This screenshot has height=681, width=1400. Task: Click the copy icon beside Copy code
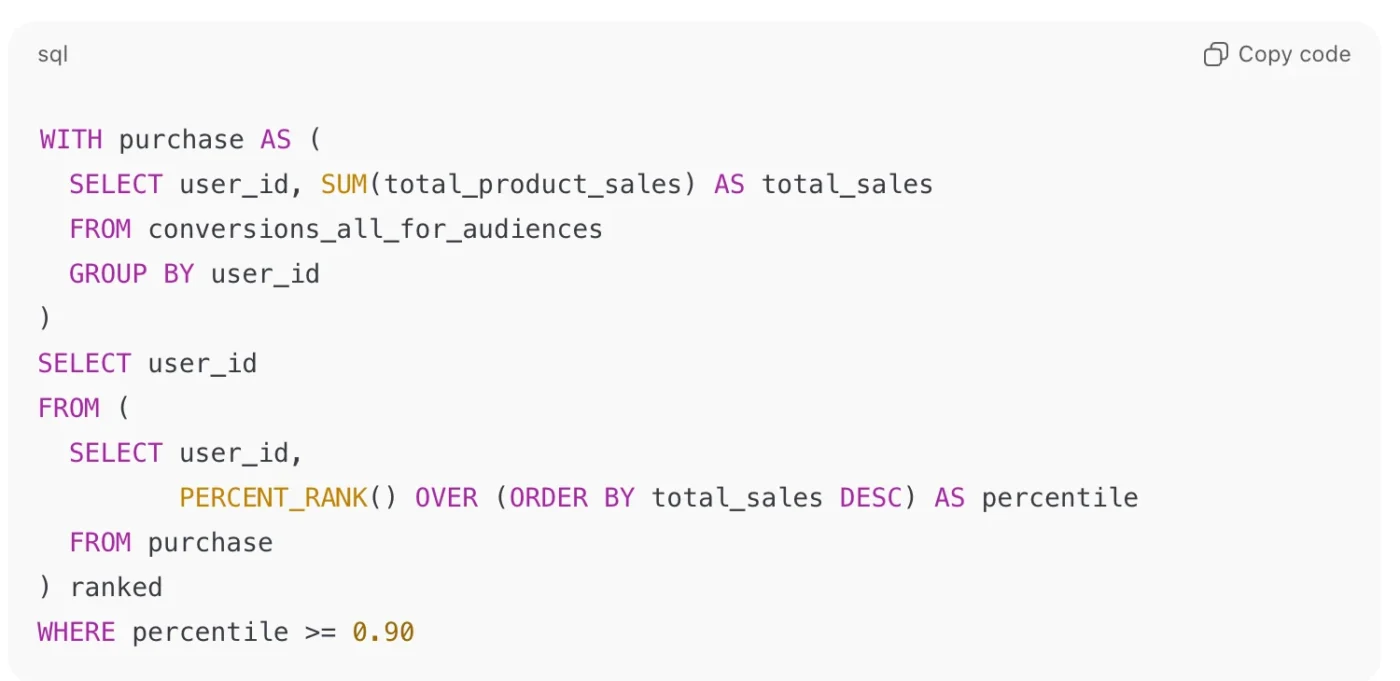click(x=1215, y=55)
